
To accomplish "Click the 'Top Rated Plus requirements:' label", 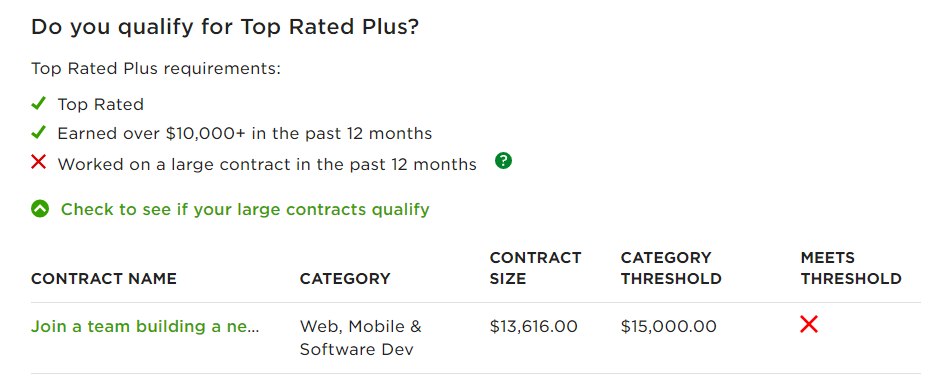I will 156,69.
